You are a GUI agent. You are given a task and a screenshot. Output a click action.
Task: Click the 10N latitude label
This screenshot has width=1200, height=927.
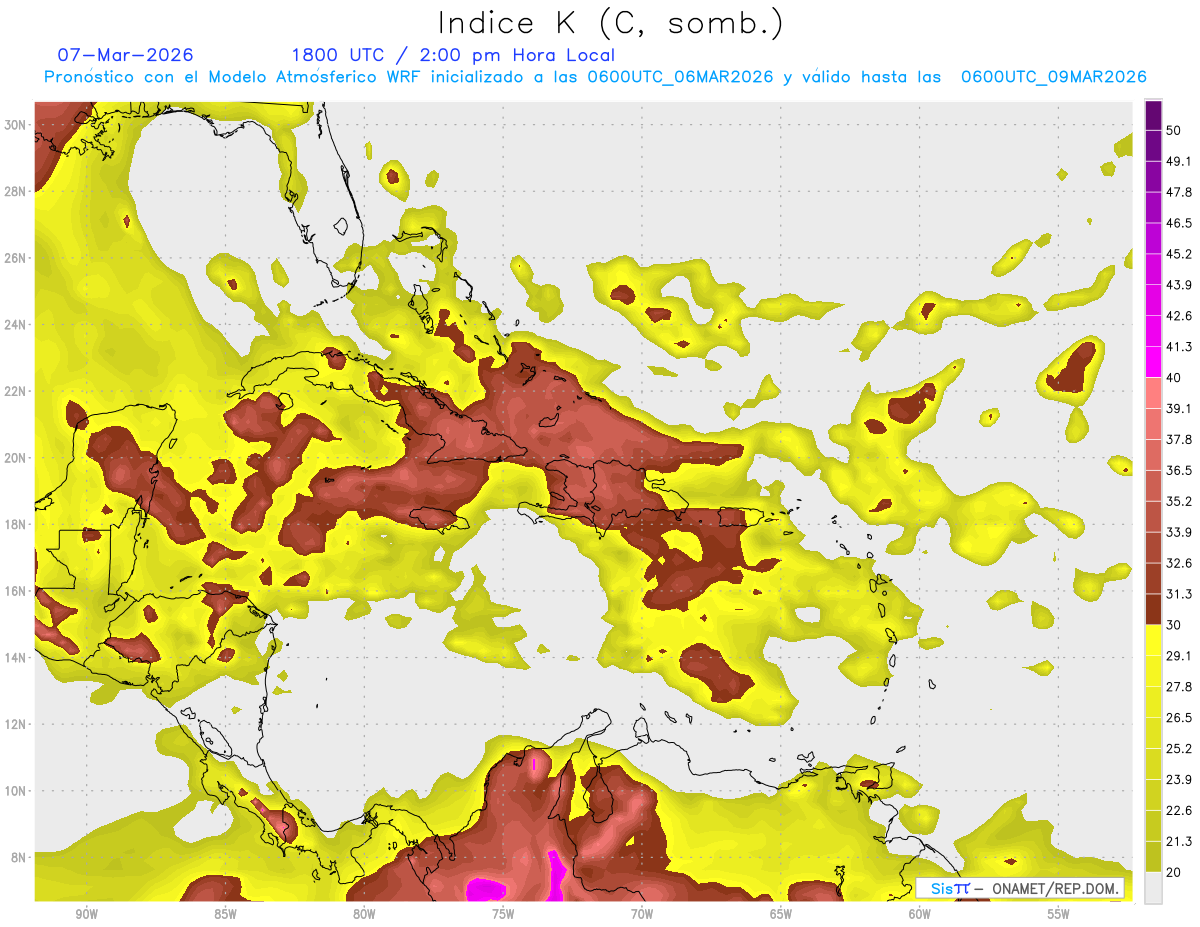16,790
